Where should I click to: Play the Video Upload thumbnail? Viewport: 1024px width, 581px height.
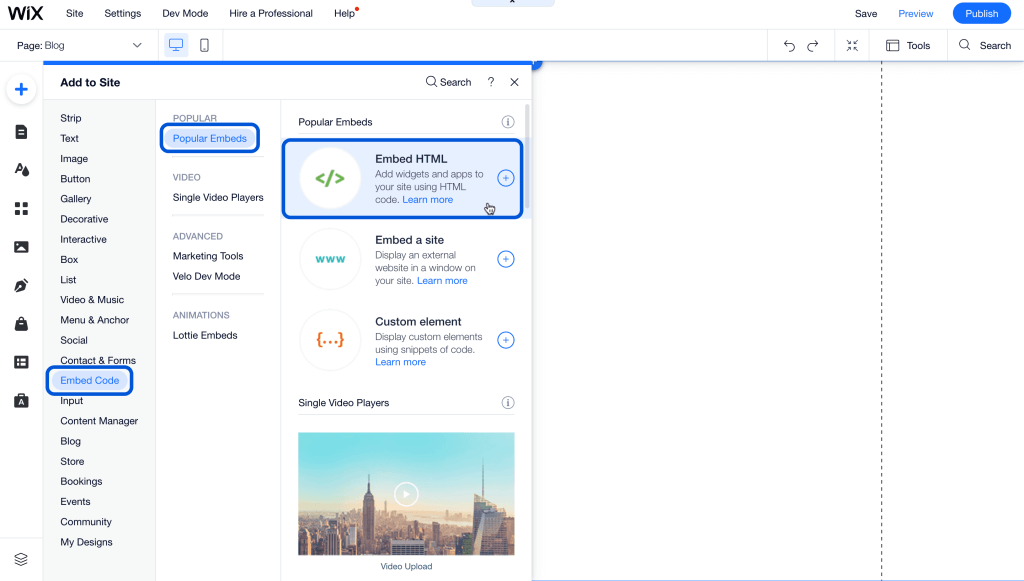[x=406, y=493]
